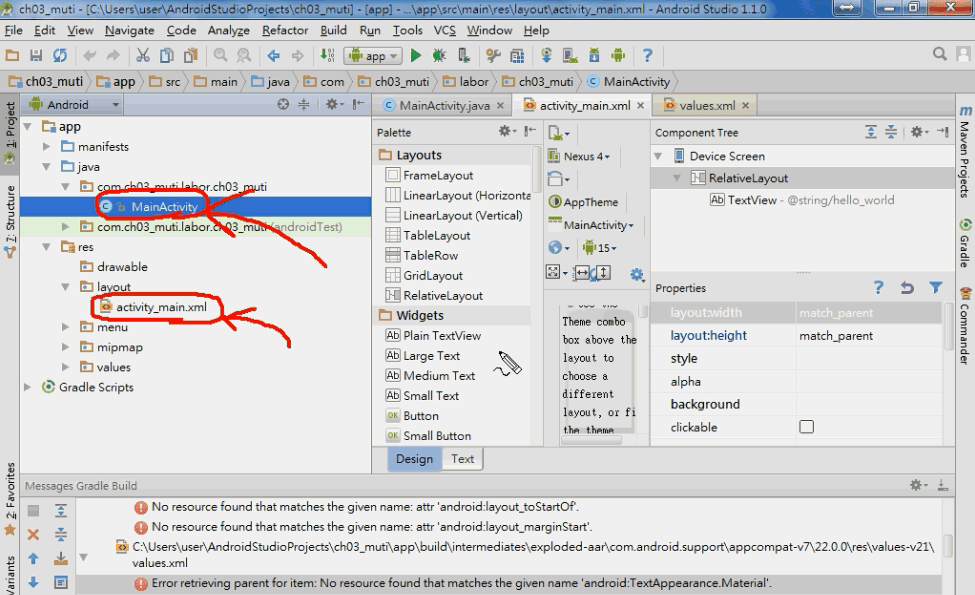Click Properties panel filter funnel icon
This screenshot has height=595, width=975.
(936, 287)
